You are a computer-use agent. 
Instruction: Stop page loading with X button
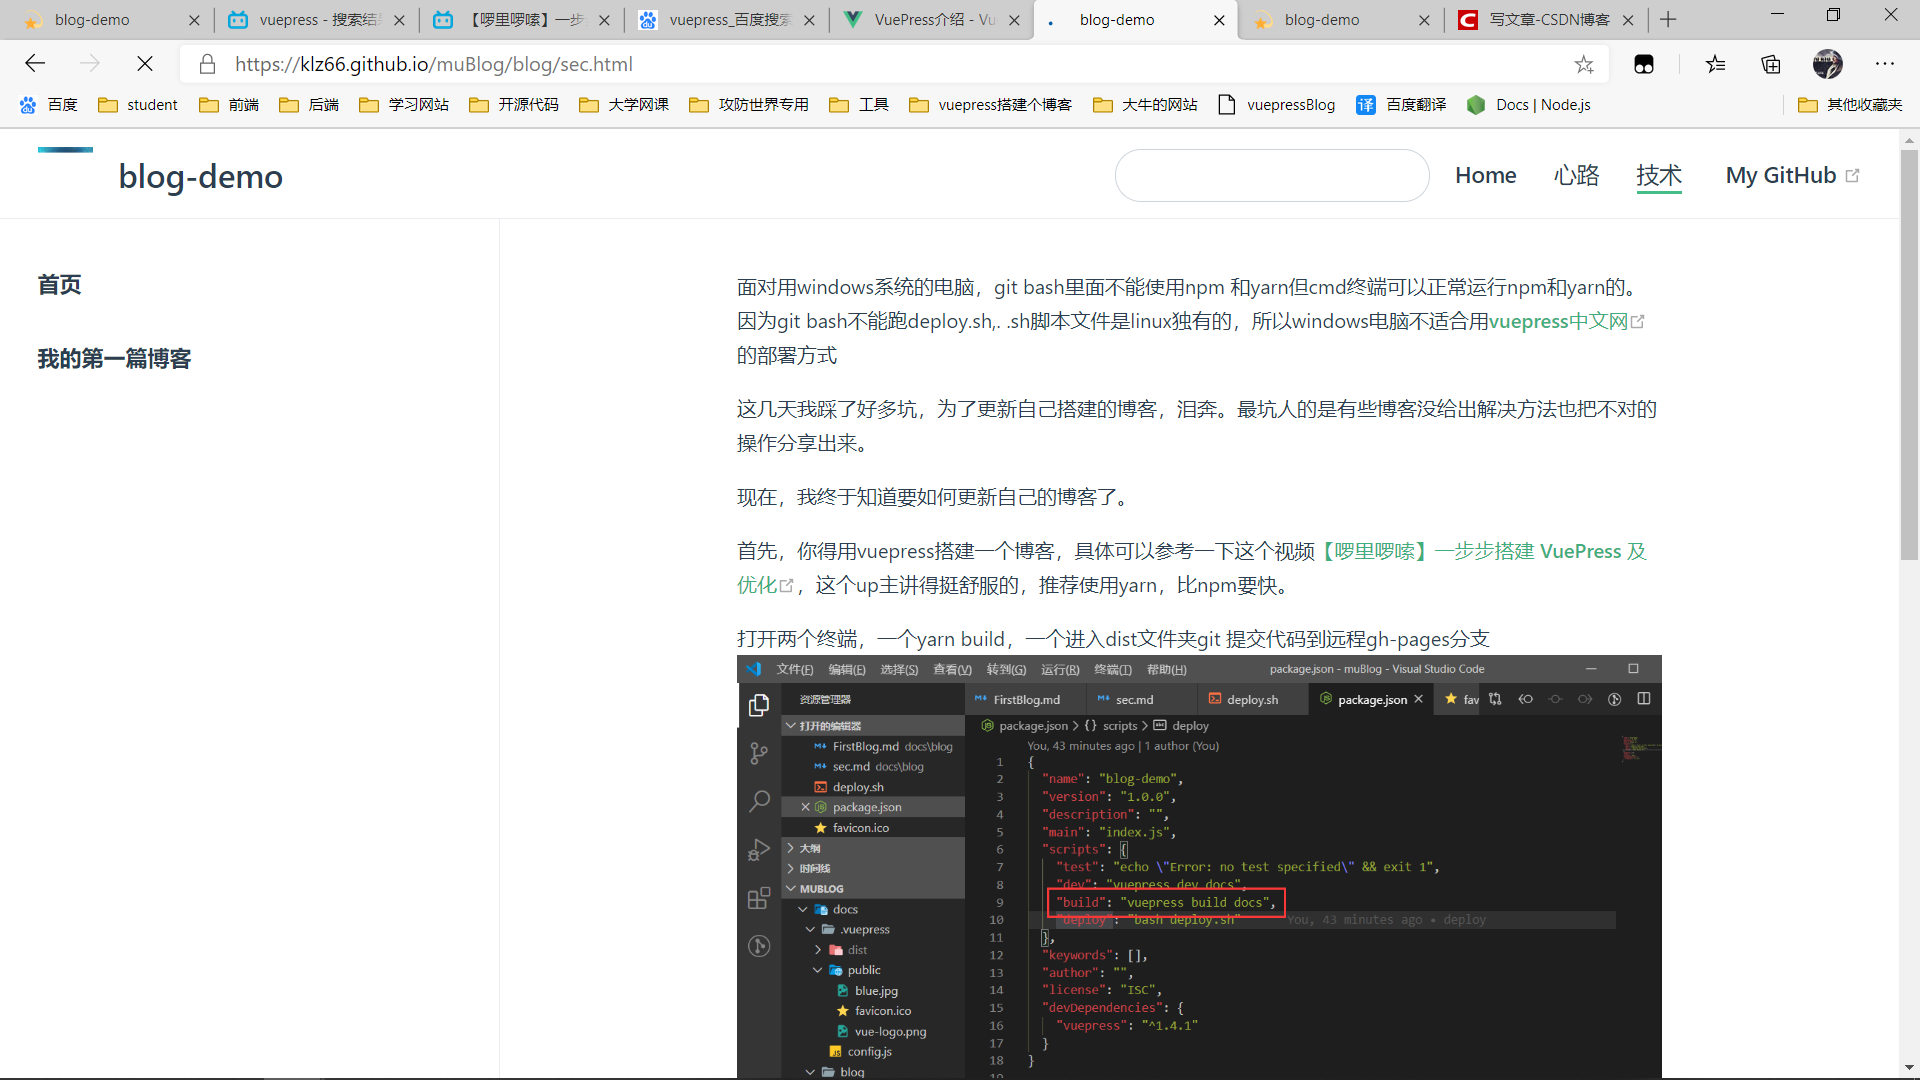[144, 64]
